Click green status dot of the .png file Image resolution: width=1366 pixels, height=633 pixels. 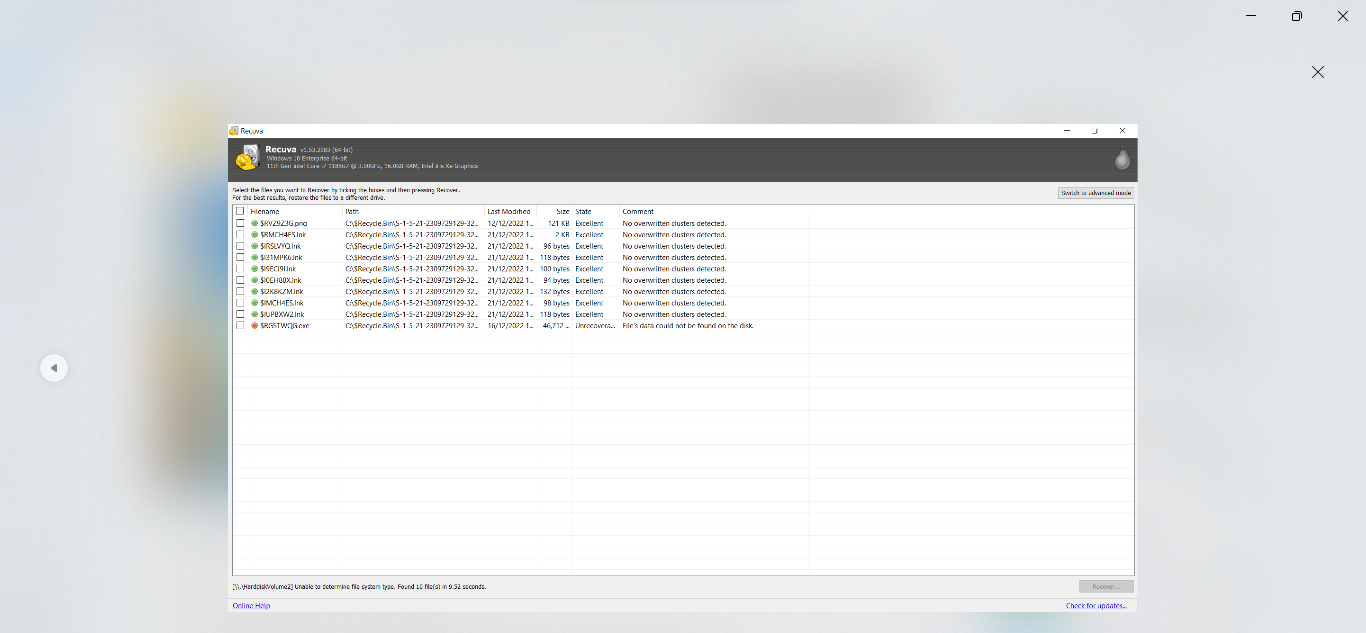[x=254, y=223]
